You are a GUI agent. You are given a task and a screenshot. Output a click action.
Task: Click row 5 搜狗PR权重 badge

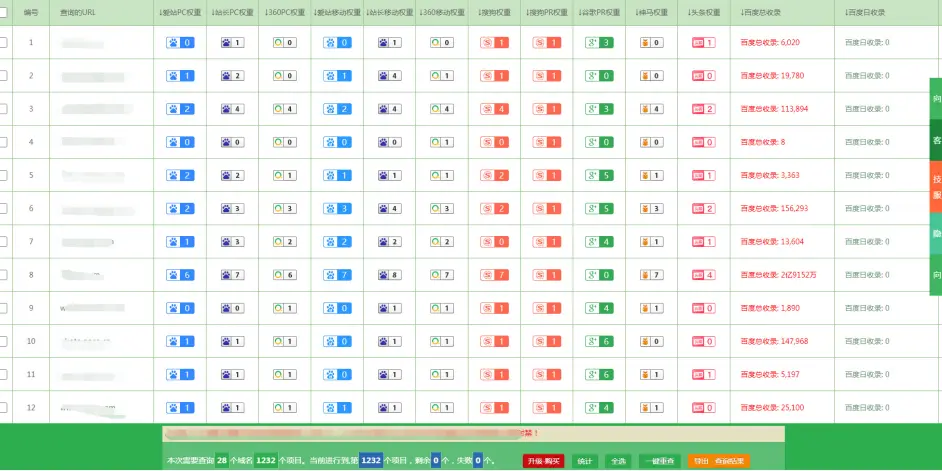click(547, 175)
